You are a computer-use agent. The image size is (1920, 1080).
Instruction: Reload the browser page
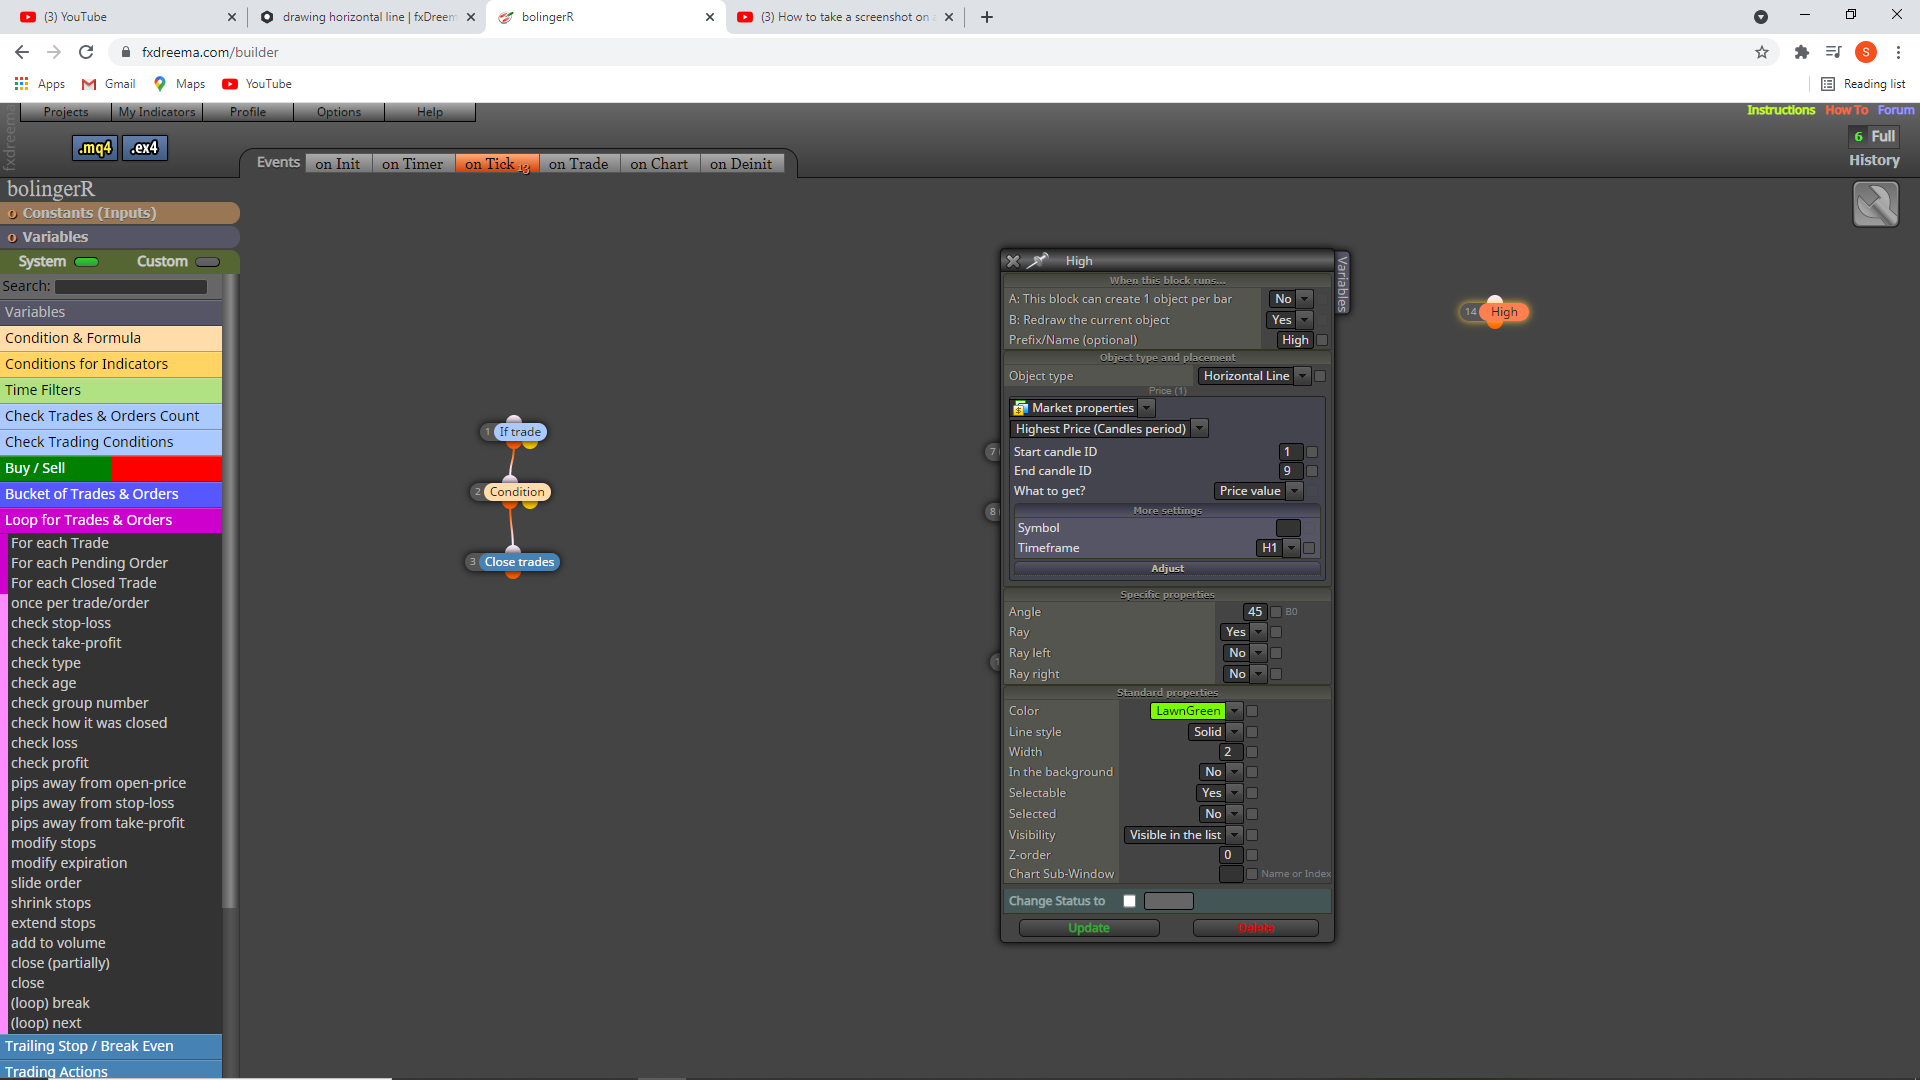[86, 52]
